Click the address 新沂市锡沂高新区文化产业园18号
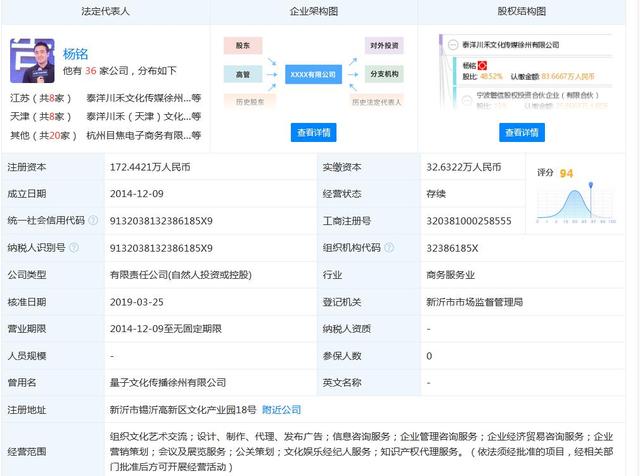 coord(183,409)
